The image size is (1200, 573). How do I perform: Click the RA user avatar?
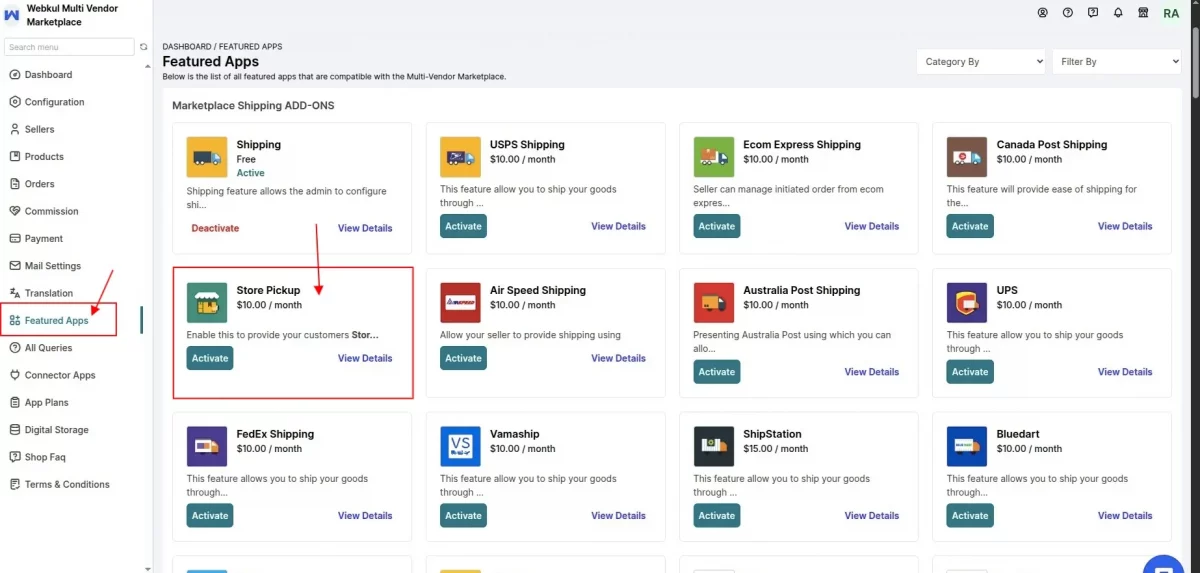(1171, 13)
